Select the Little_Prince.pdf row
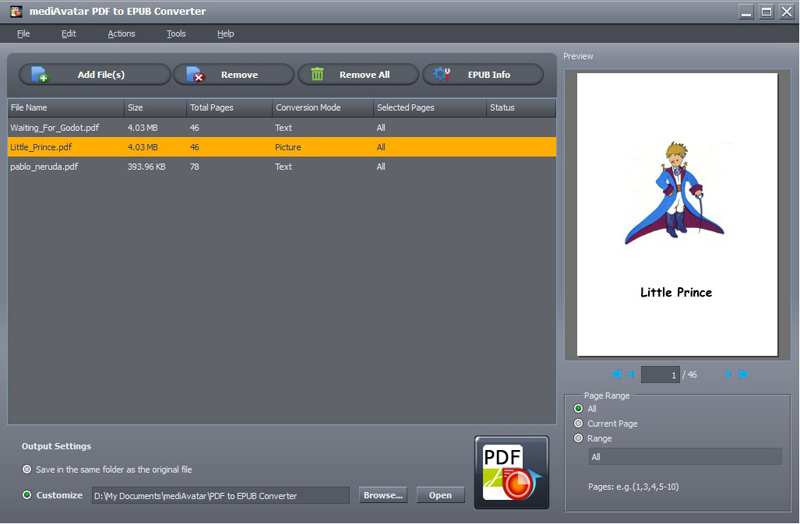This screenshot has height=524, width=800. pos(282,147)
